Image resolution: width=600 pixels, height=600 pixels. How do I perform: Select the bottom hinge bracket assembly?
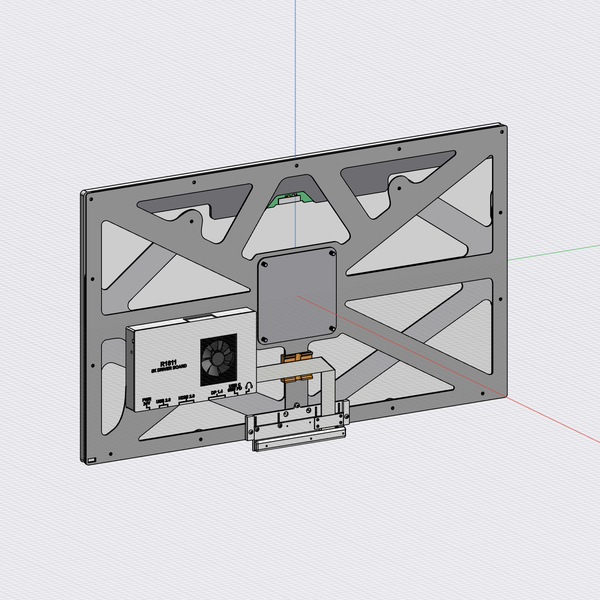tap(298, 425)
